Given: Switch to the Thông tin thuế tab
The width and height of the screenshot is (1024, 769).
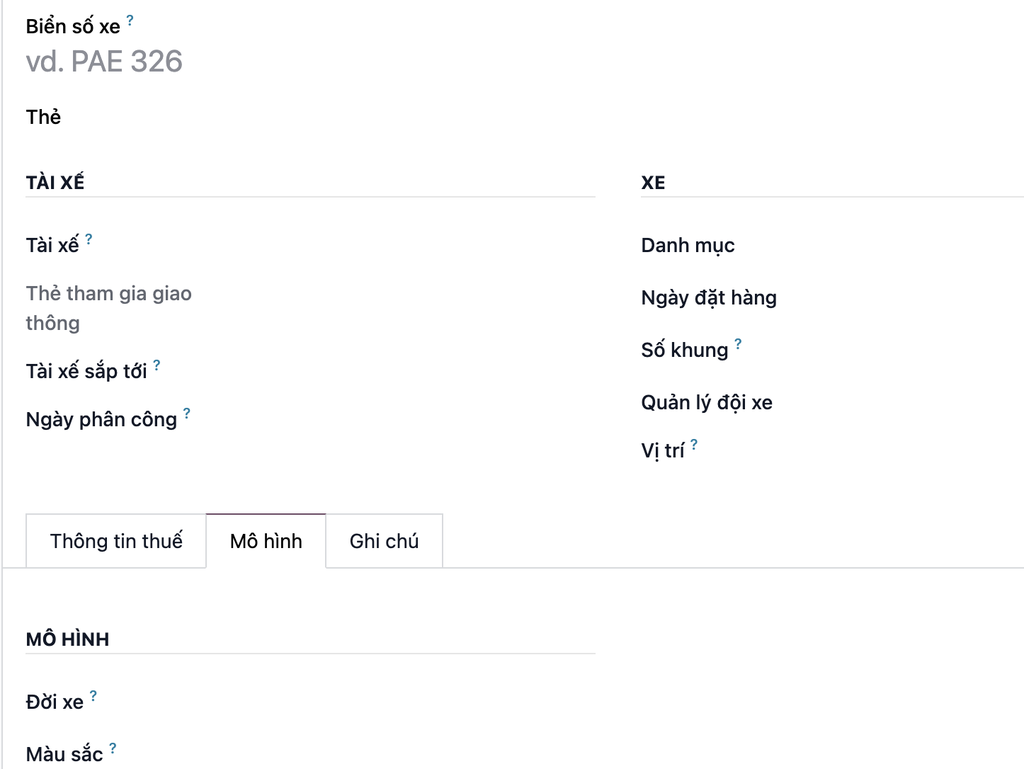Looking at the screenshot, I should click(116, 541).
